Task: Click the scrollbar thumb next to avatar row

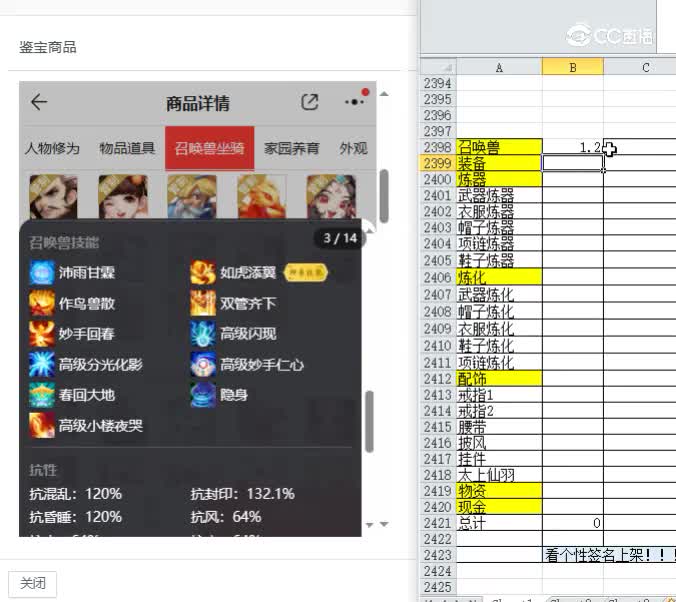Action: pyautogui.click(x=384, y=196)
